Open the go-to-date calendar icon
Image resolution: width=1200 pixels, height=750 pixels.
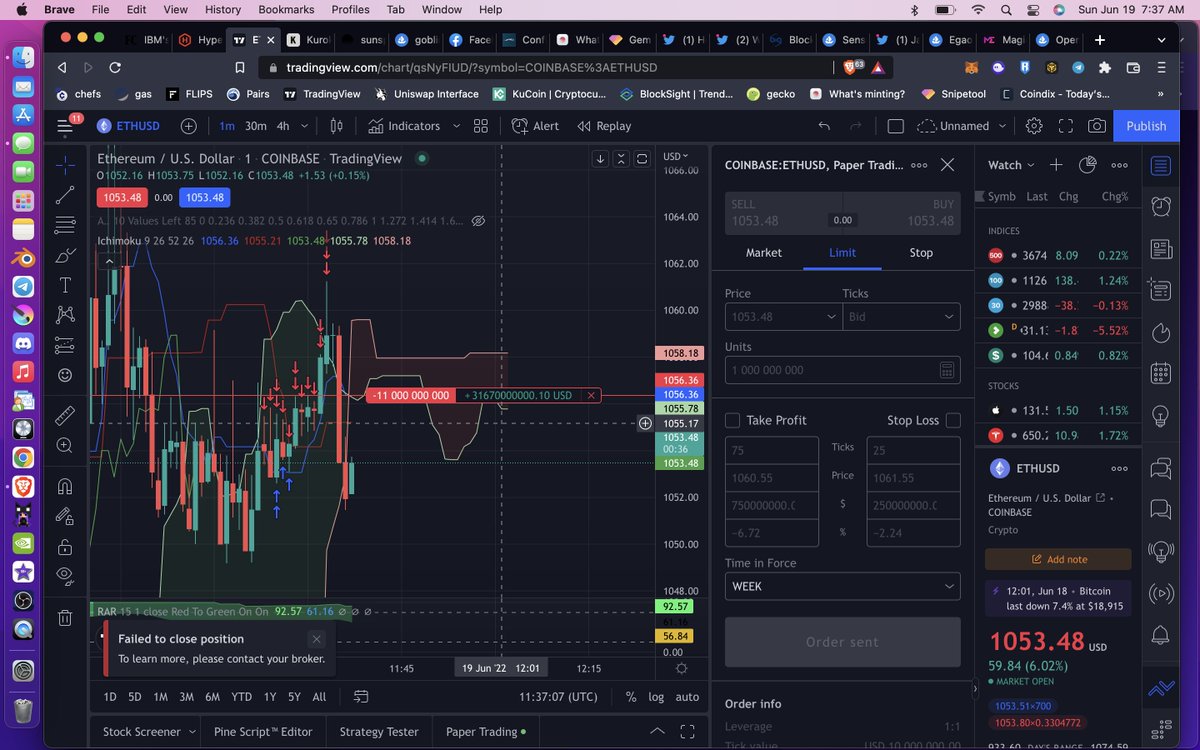(x=361, y=697)
